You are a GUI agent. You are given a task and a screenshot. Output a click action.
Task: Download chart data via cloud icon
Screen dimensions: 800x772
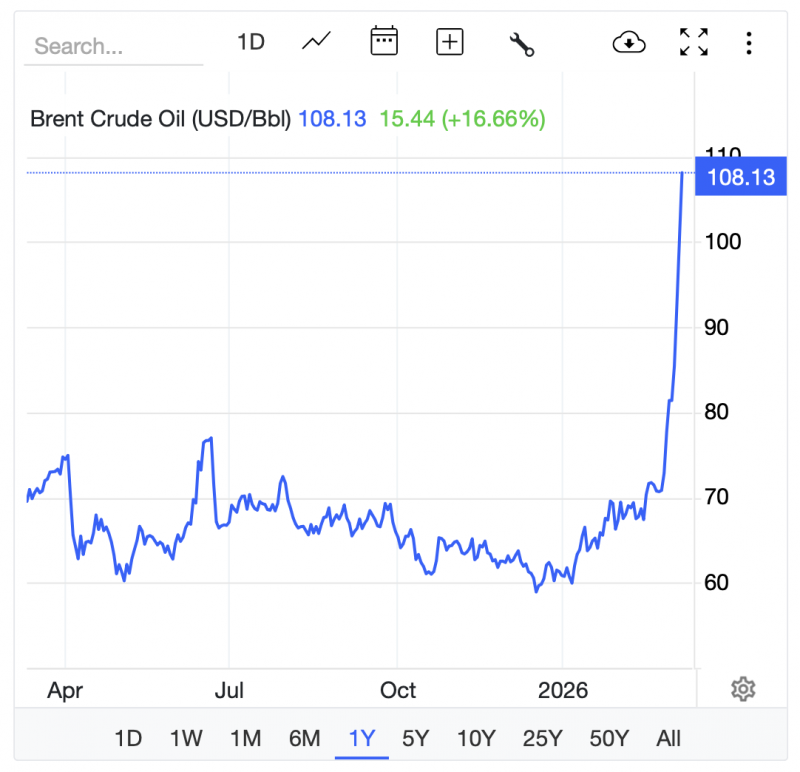click(628, 42)
